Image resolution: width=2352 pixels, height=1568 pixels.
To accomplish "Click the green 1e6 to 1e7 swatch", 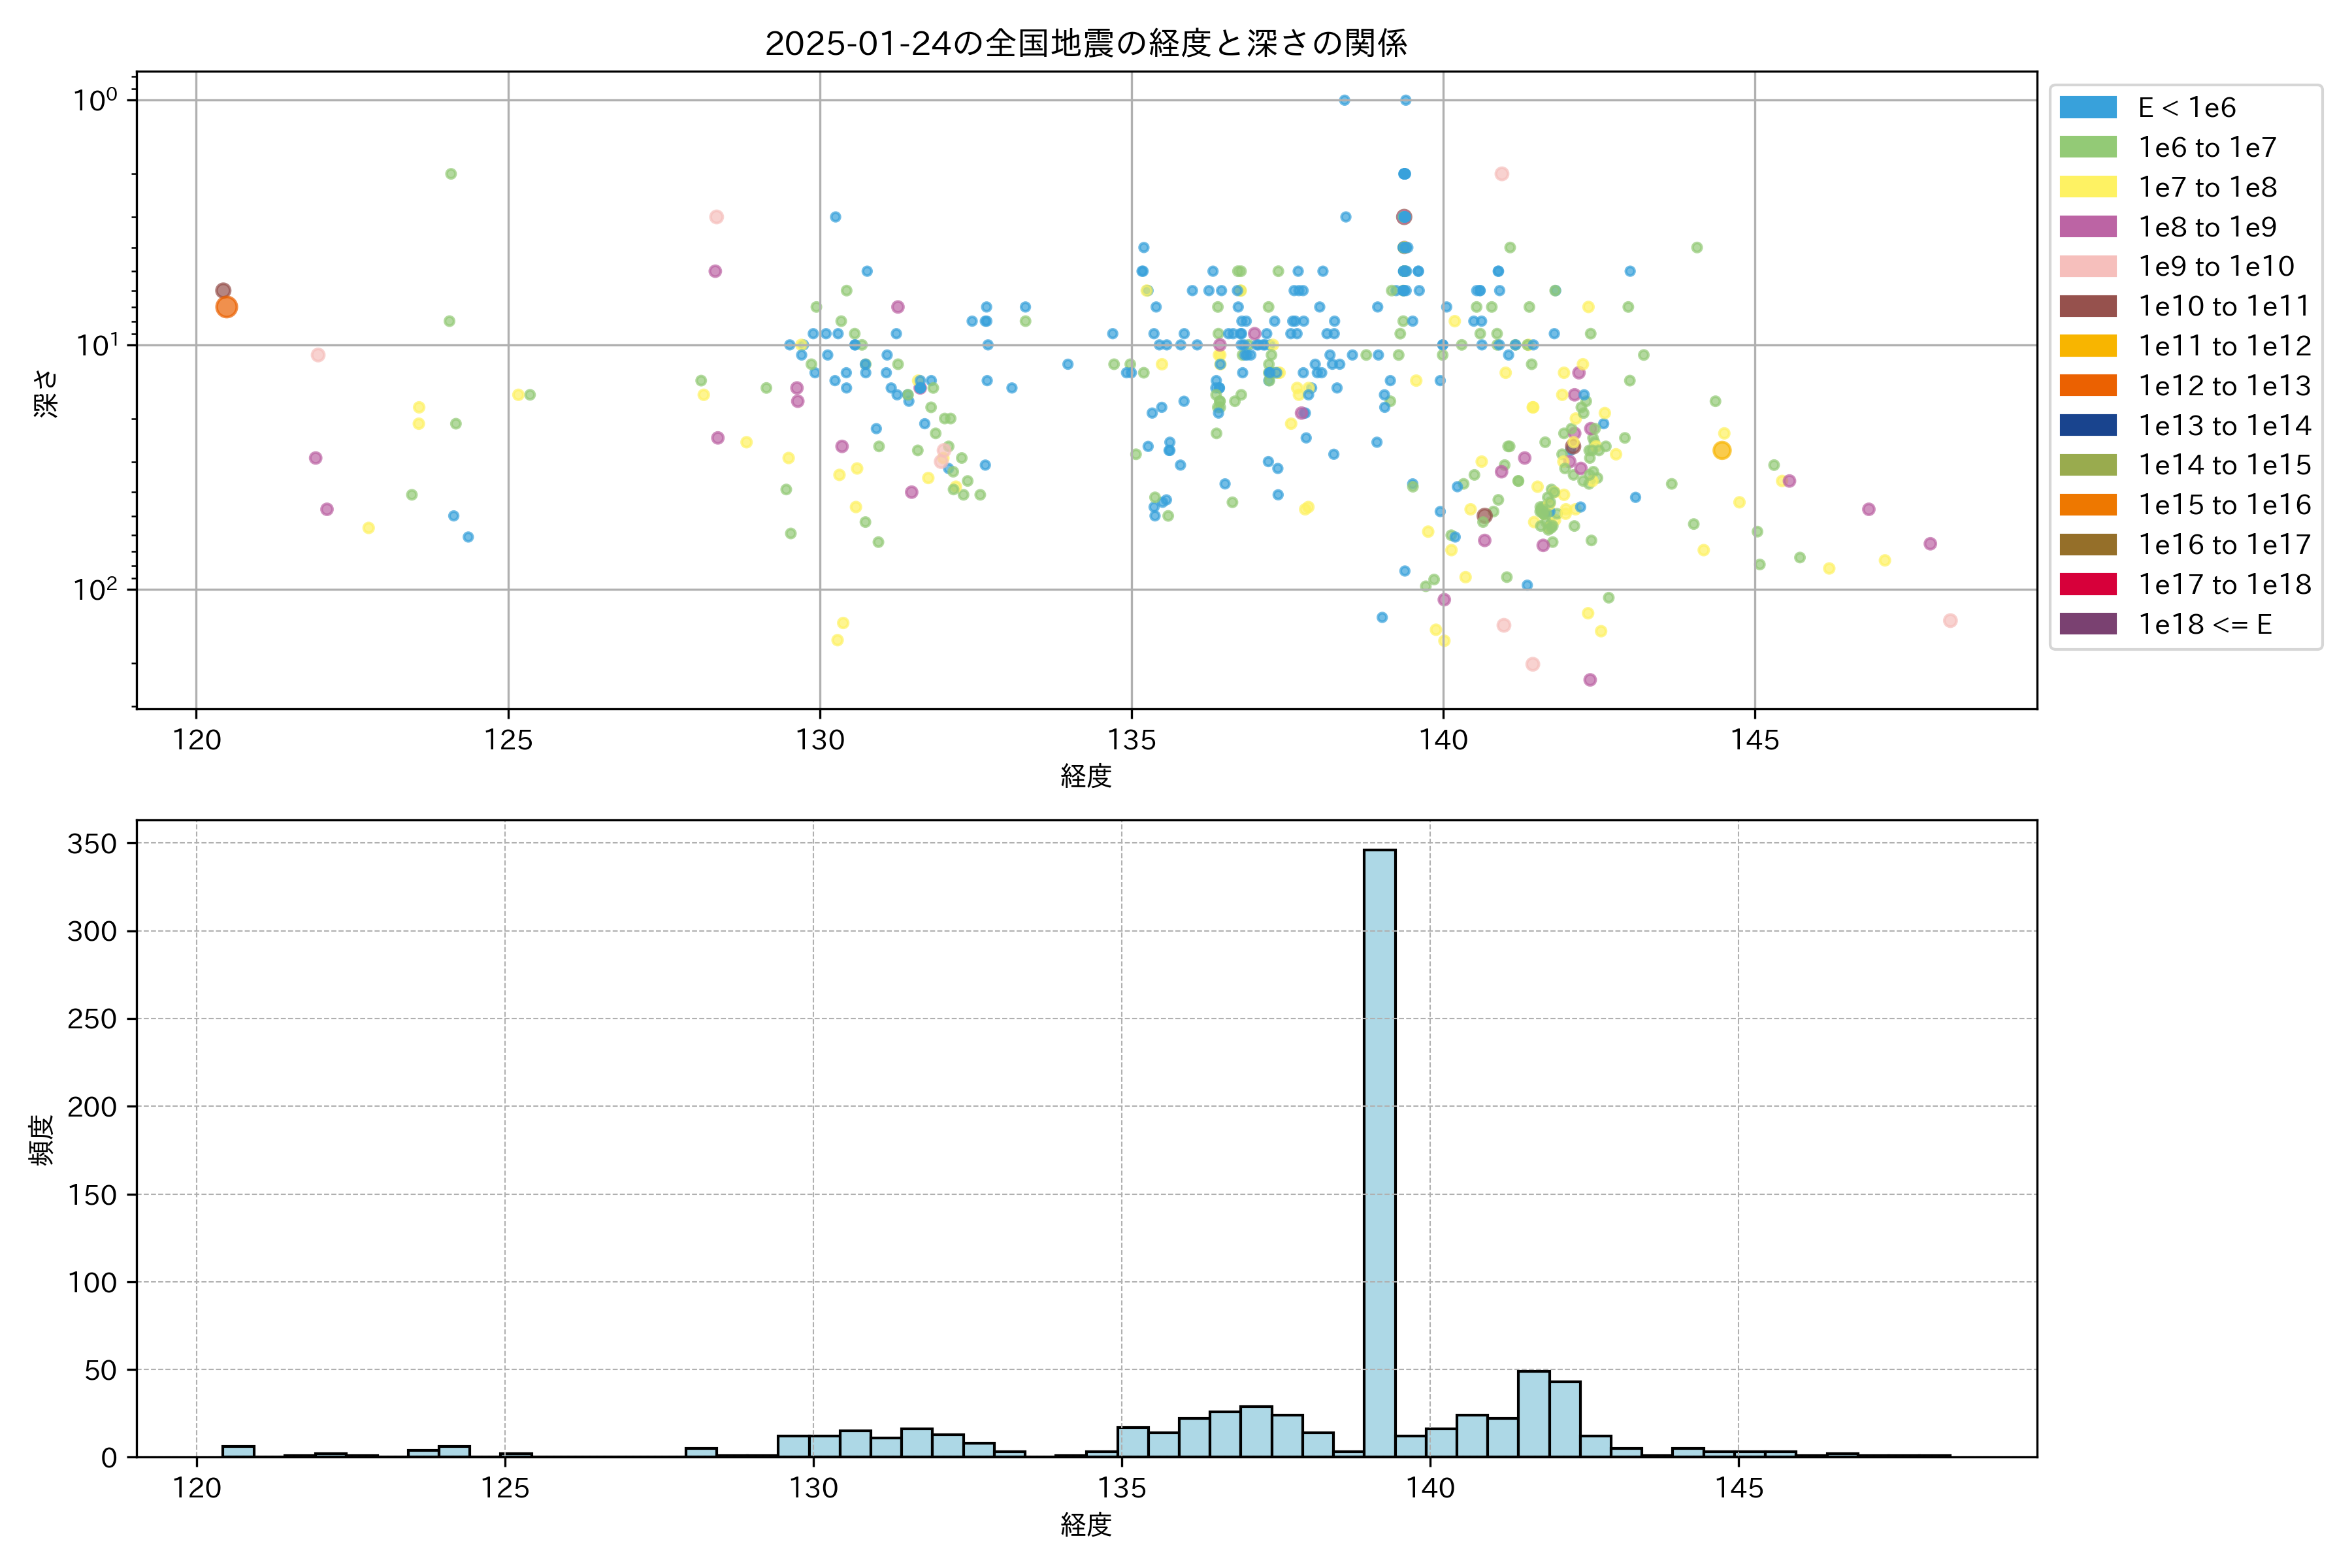I will coord(2088,148).
